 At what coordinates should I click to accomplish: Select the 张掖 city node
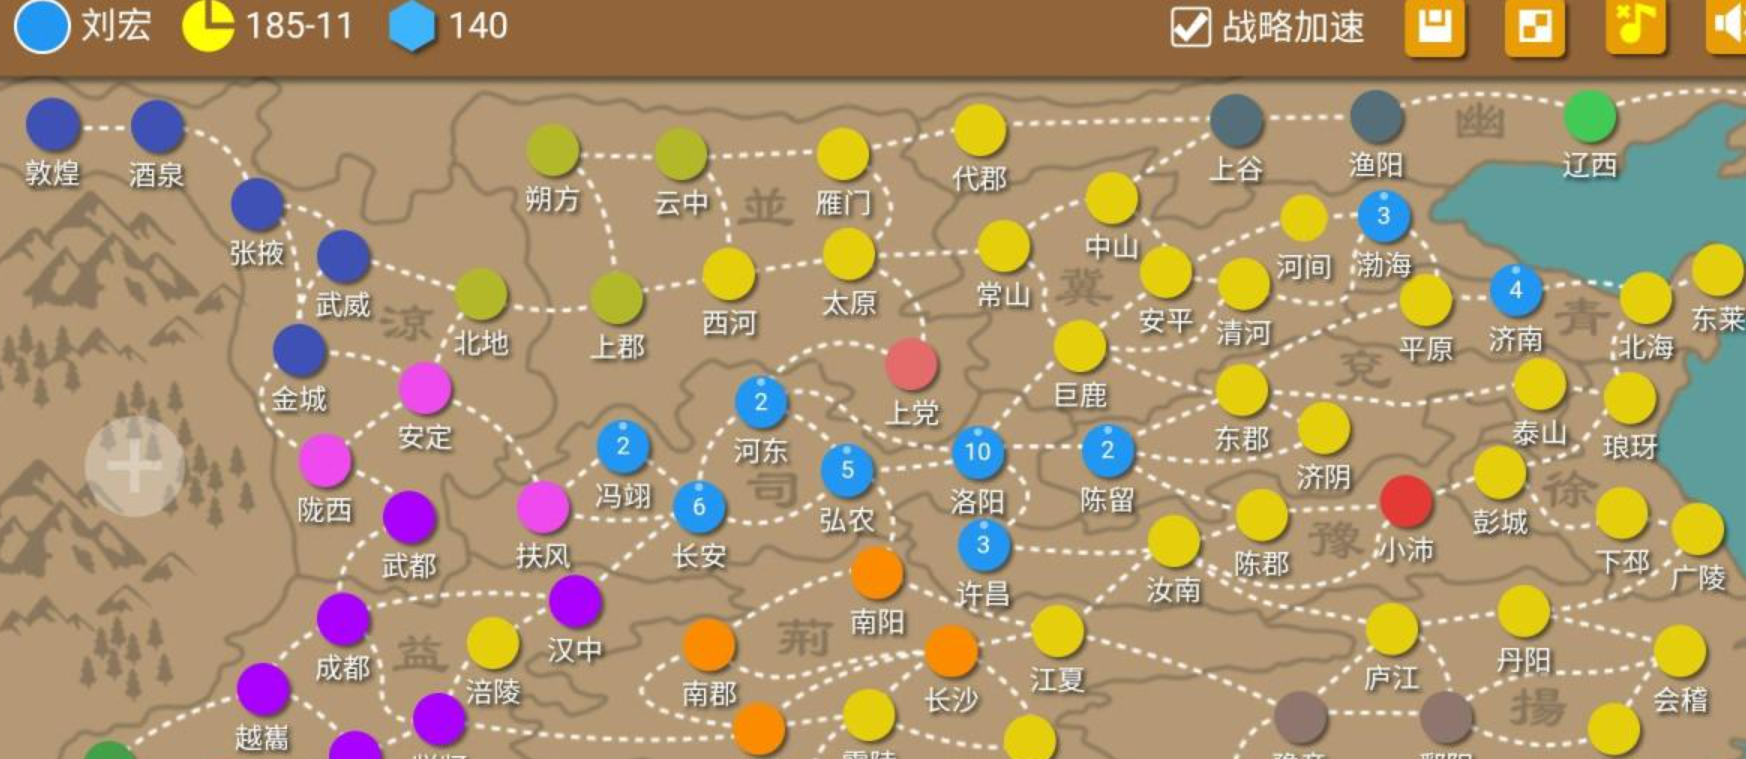258,205
